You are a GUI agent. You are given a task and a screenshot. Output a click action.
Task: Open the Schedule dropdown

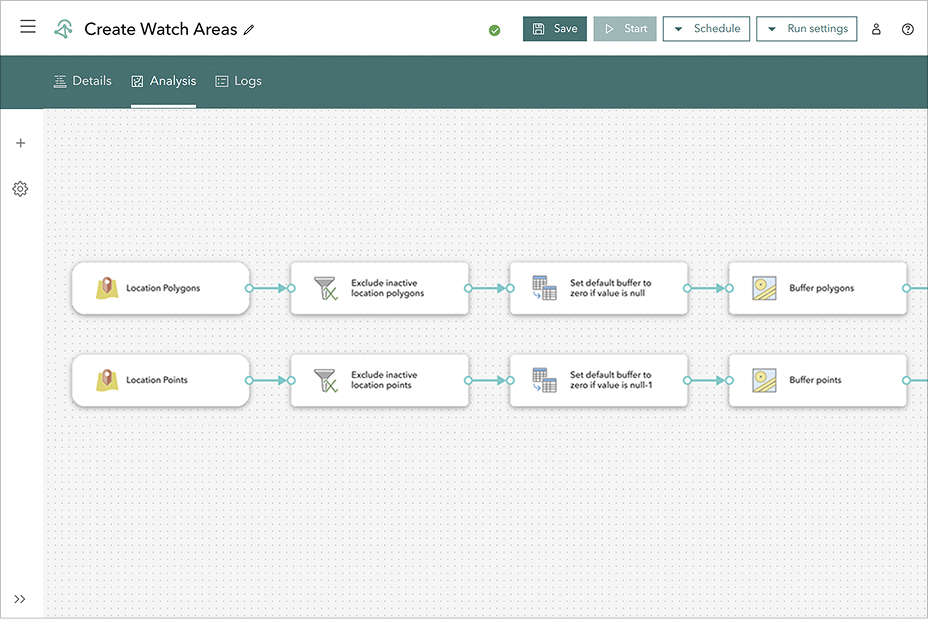(706, 28)
